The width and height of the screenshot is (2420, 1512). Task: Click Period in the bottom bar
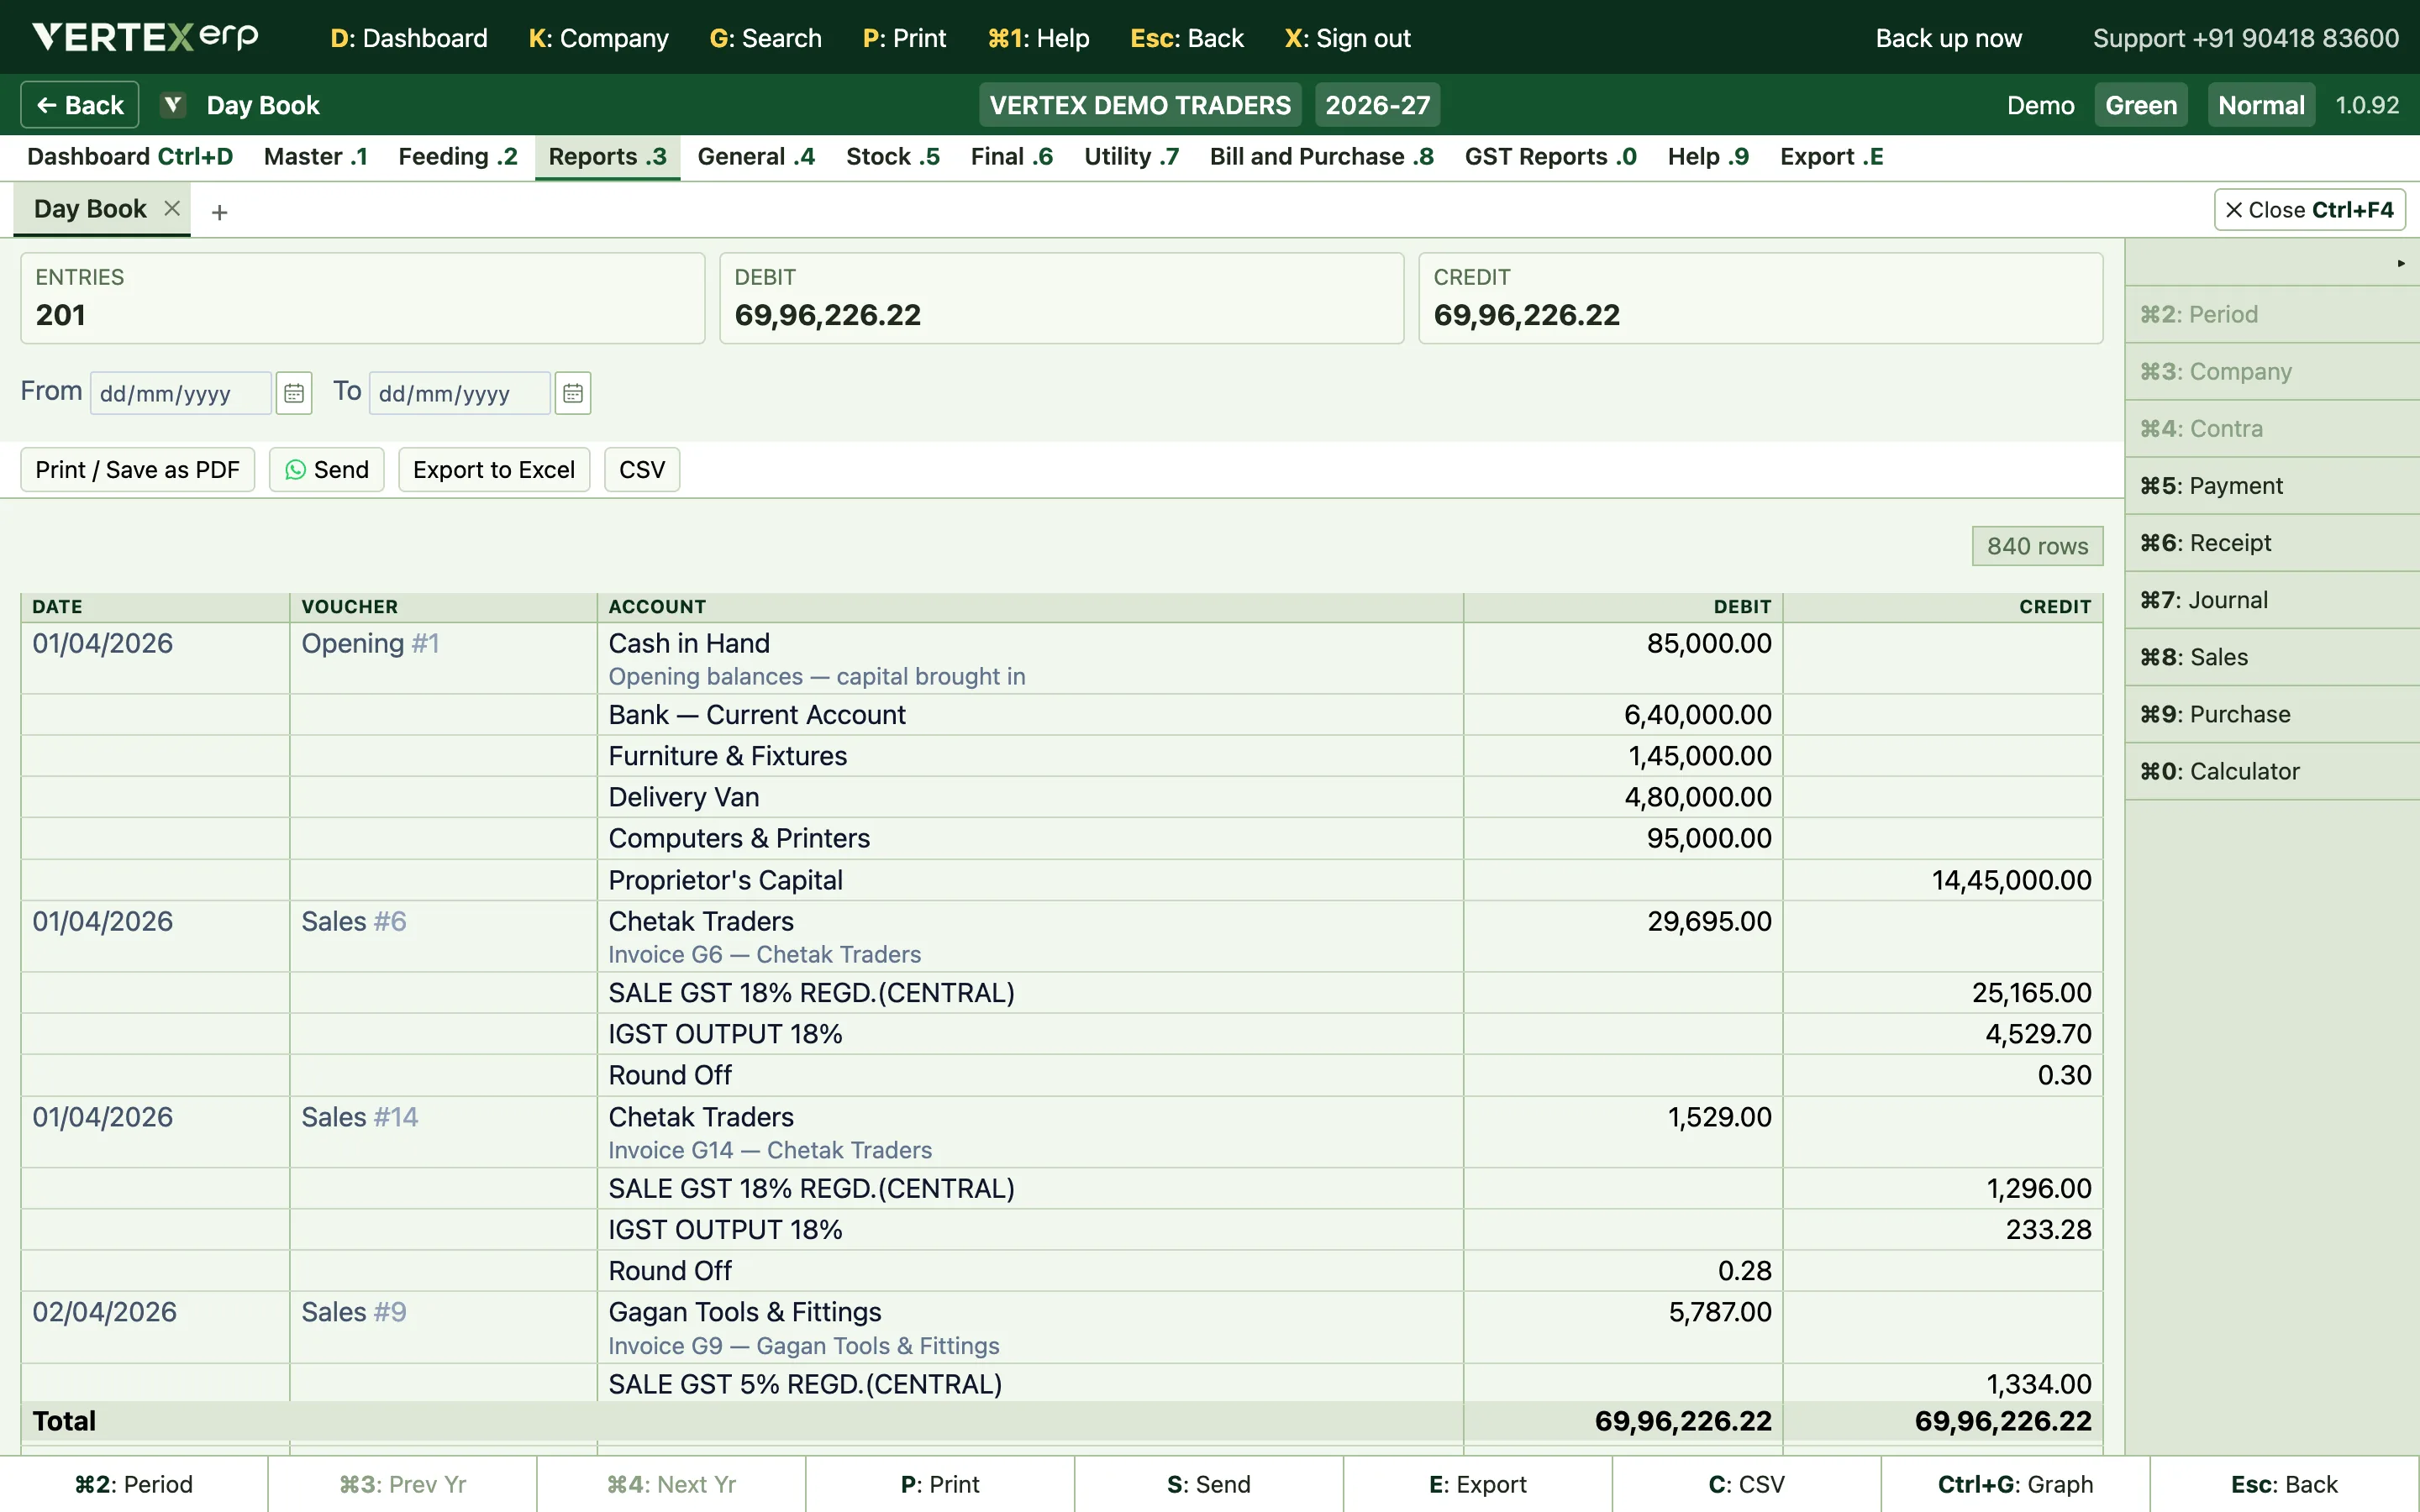(x=134, y=1484)
